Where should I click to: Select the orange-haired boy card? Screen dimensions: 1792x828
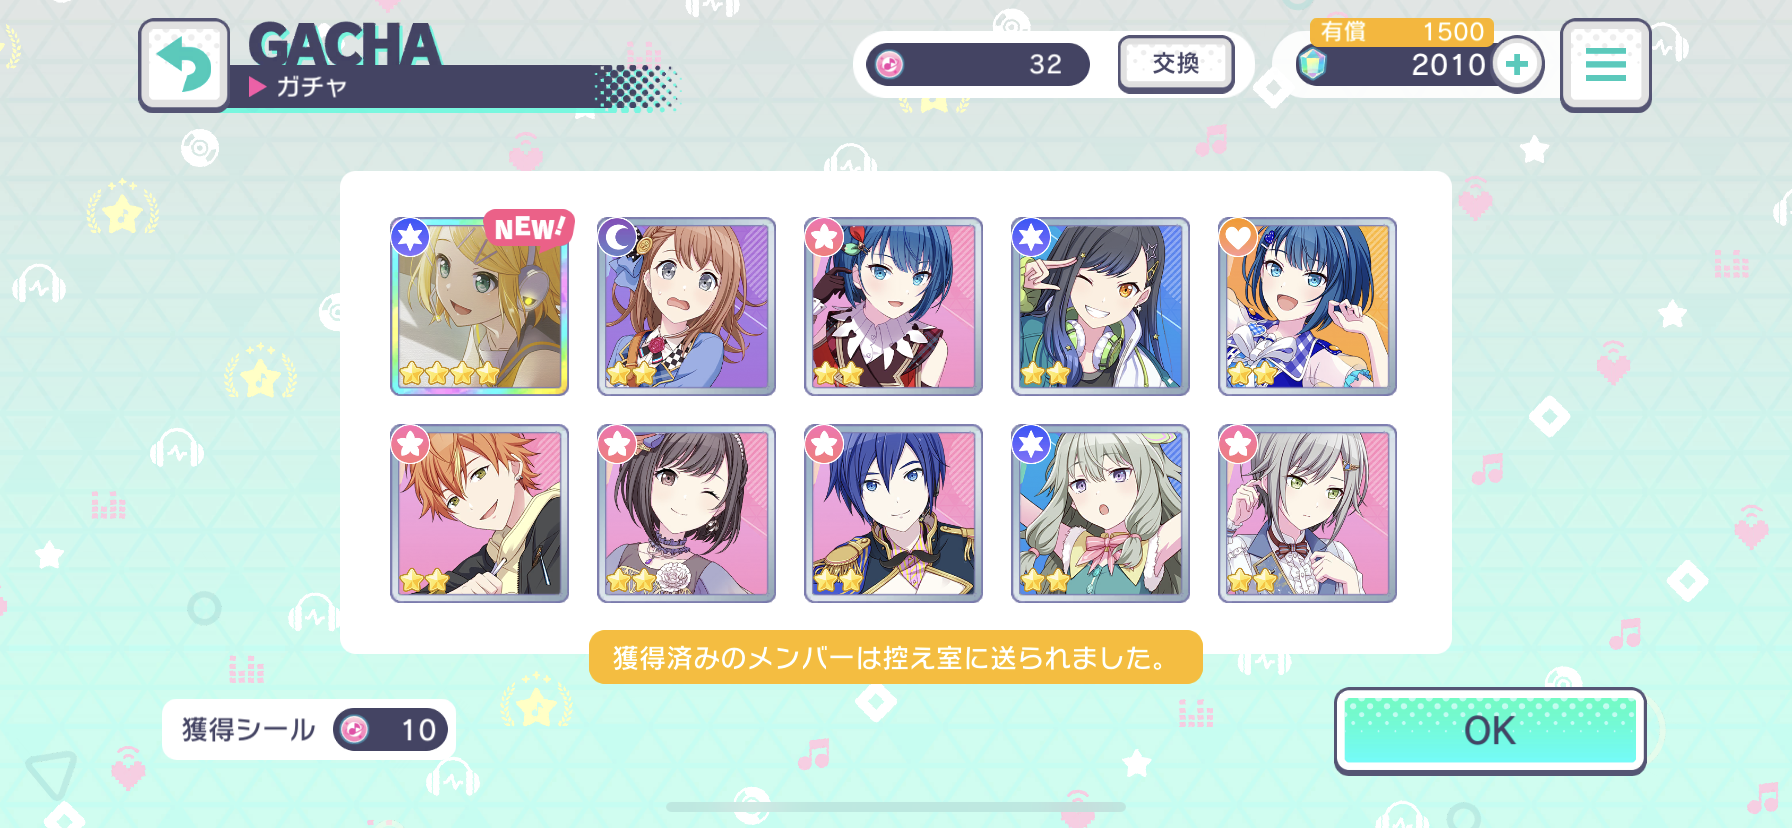point(479,513)
